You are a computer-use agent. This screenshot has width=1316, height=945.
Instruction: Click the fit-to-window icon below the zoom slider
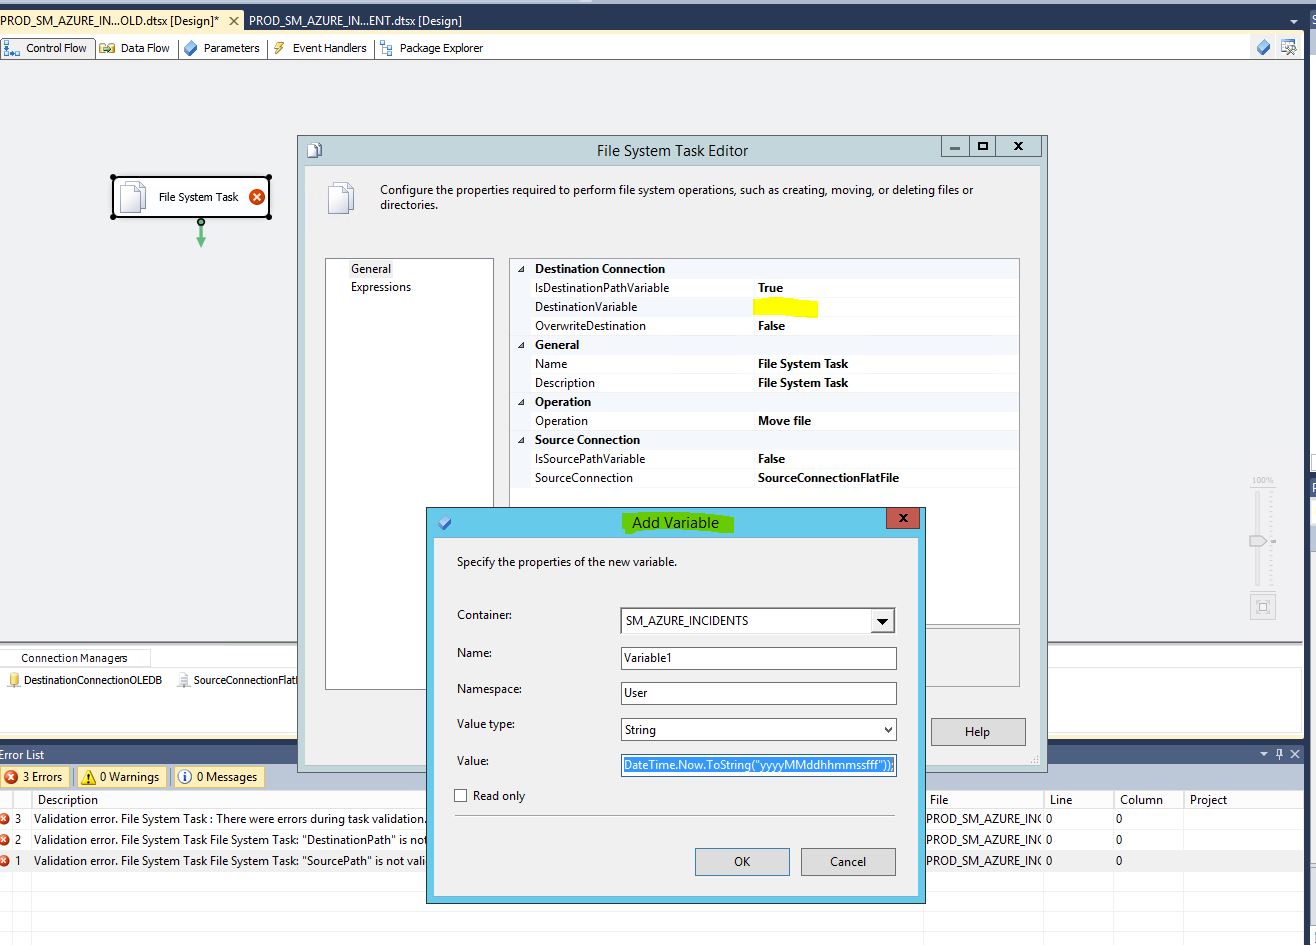[1262, 606]
